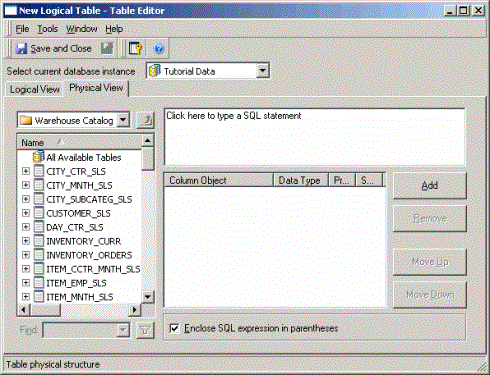This screenshot has height=375, width=490.
Task: Switch to the Logical View tab
Action: click(35, 89)
